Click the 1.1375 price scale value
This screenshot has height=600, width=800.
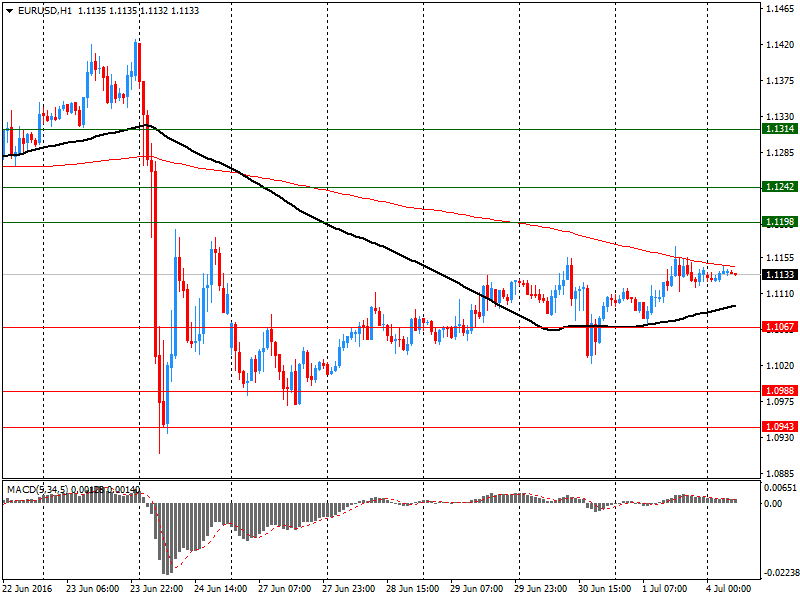tap(780, 81)
